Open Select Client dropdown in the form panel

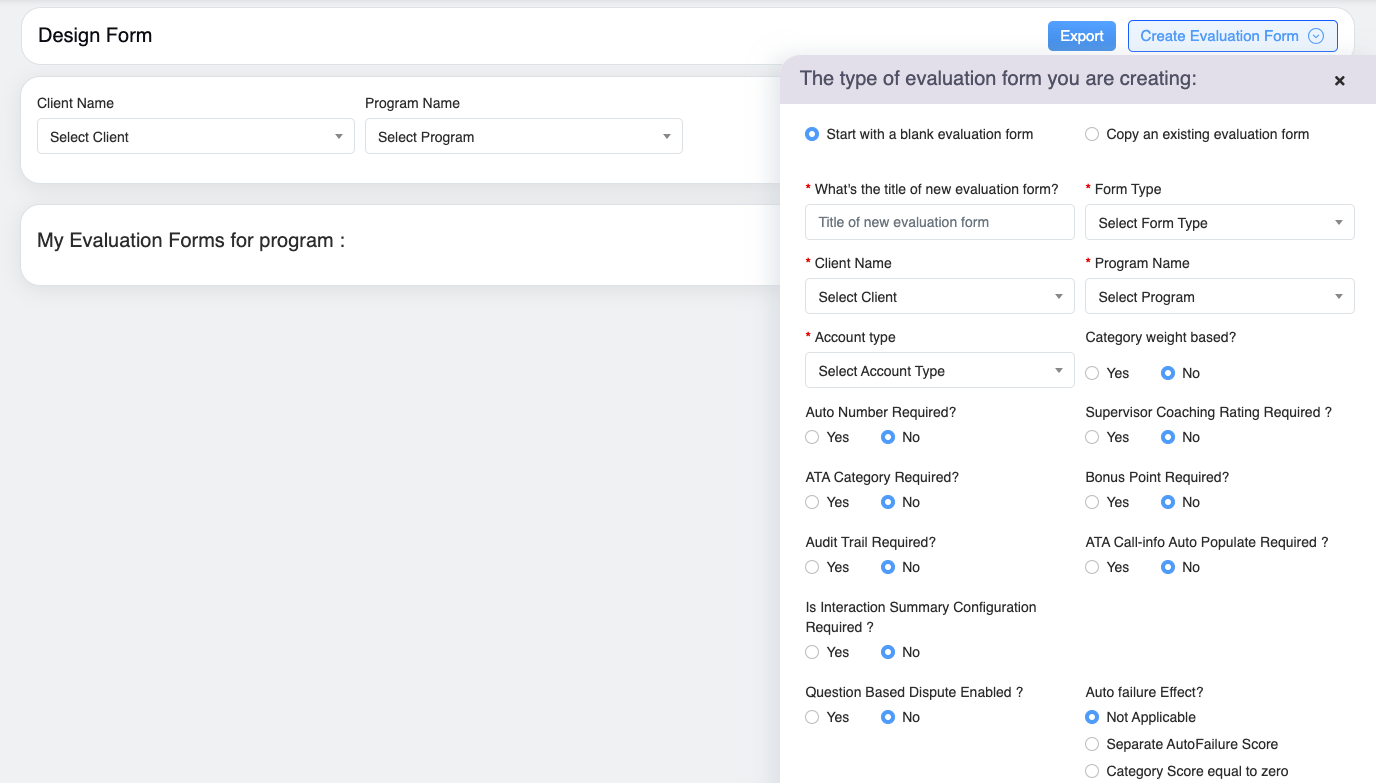point(939,297)
